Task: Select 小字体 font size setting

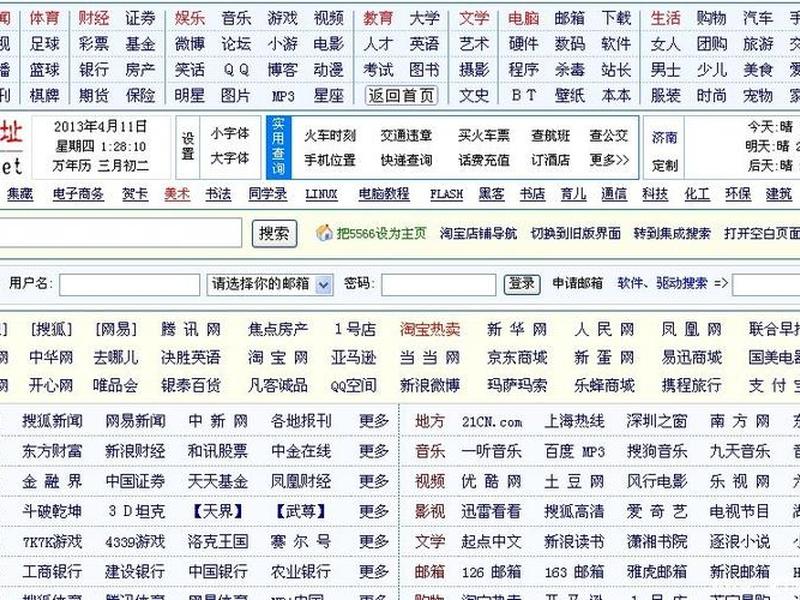Action: pos(230,134)
